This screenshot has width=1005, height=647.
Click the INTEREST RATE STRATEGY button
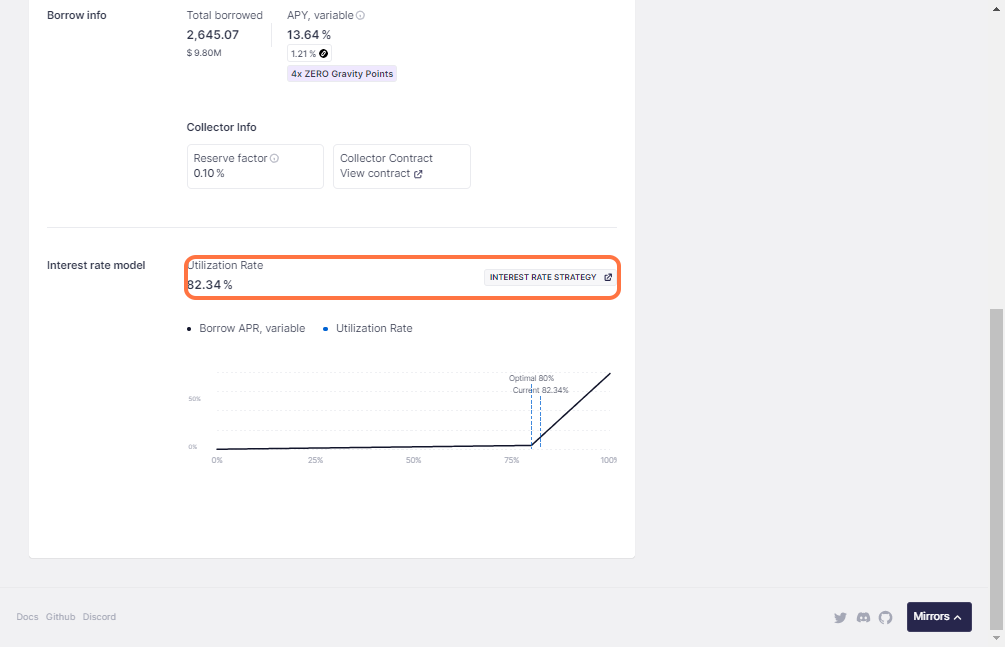pos(543,277)
